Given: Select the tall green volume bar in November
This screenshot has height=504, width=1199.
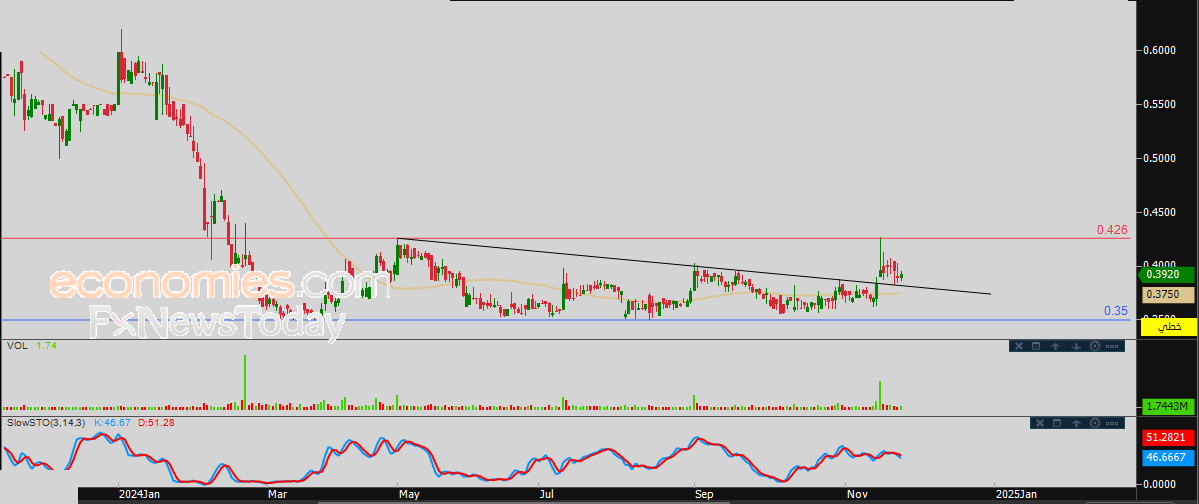Looking at the screenshot, I should tap(880, 394).
